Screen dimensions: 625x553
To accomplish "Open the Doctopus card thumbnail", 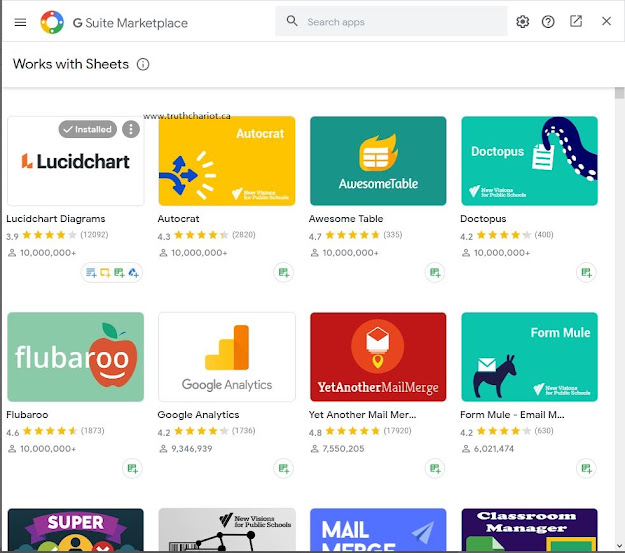I will (x=529, y=161).
